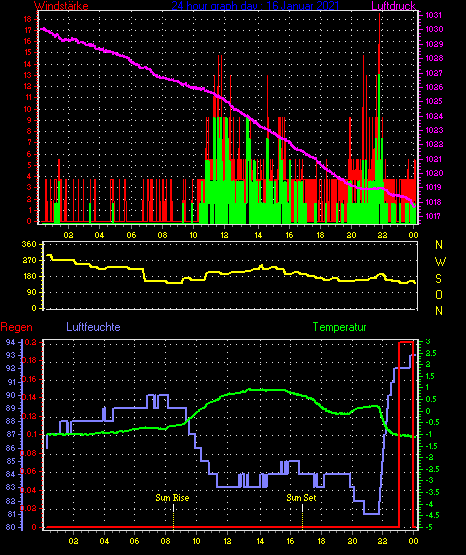Click hour "12" under the wind chart
The height and width of the screenshot is (555, 466).
(224, 235)
